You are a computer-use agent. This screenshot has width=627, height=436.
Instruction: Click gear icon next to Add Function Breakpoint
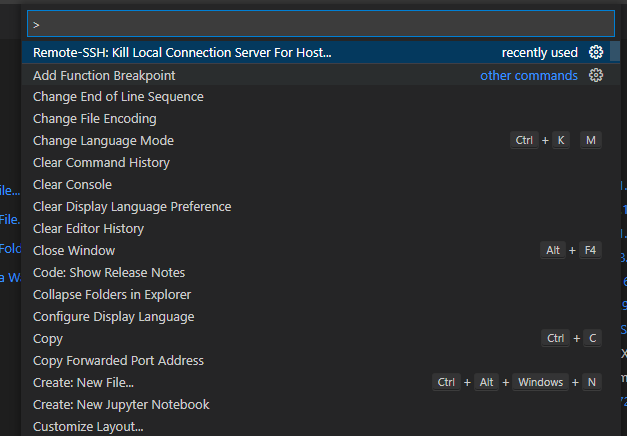(596, 75)
